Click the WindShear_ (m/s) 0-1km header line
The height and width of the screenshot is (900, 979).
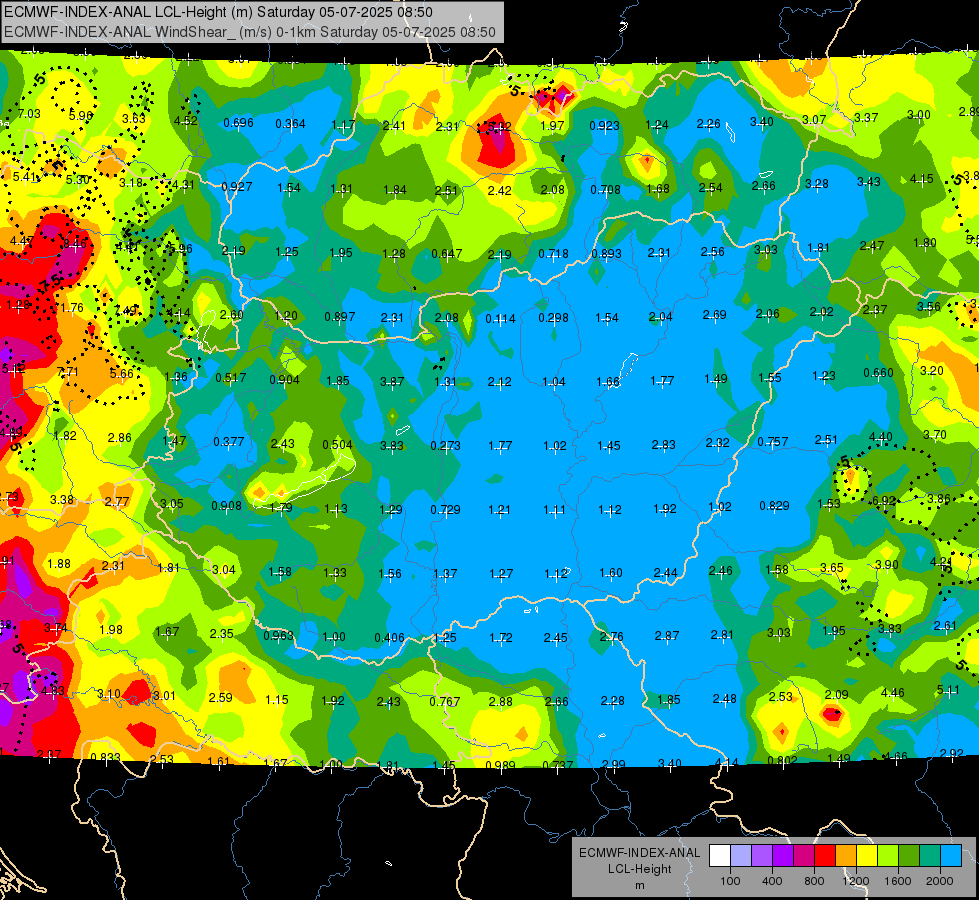(250, 32)
